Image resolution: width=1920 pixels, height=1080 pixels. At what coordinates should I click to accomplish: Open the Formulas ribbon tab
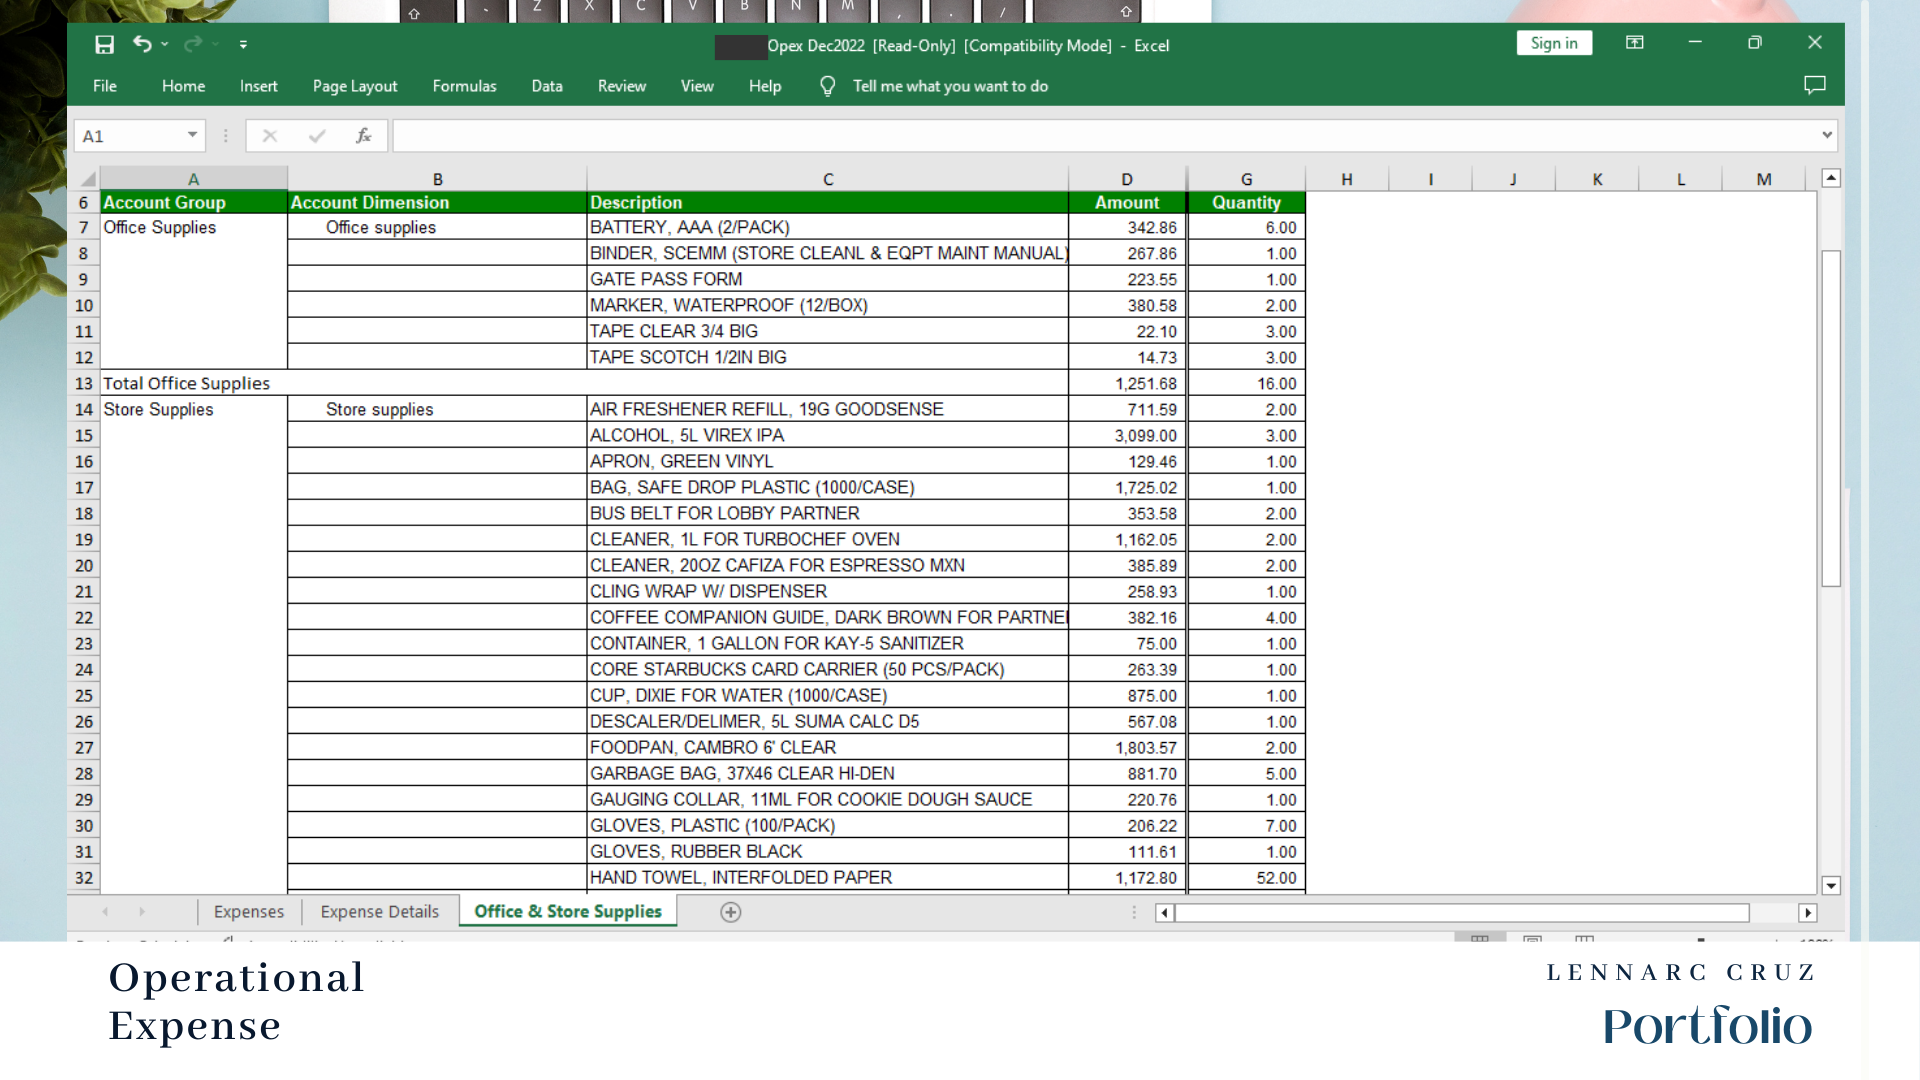click(x=464, y=86)
